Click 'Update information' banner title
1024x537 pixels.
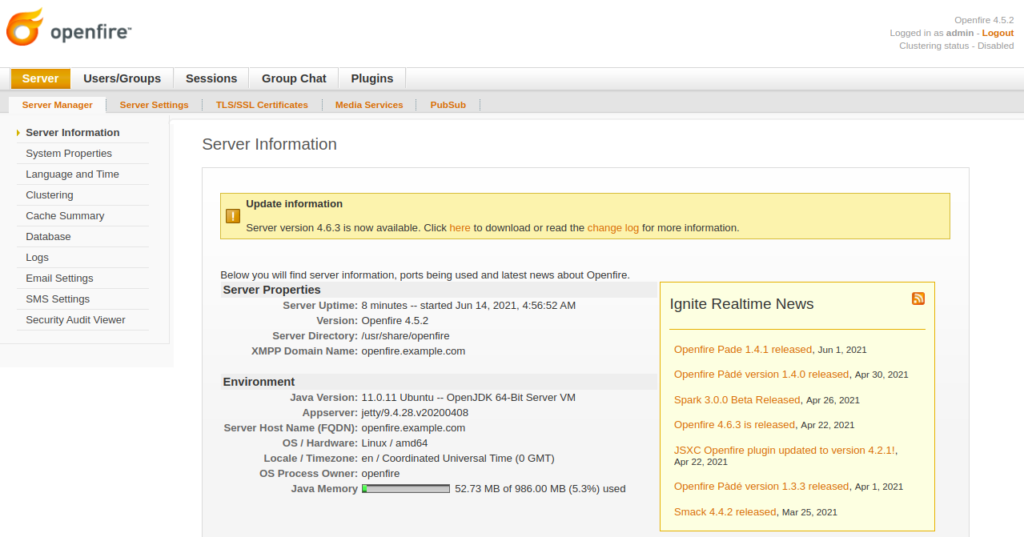point(294,204)
